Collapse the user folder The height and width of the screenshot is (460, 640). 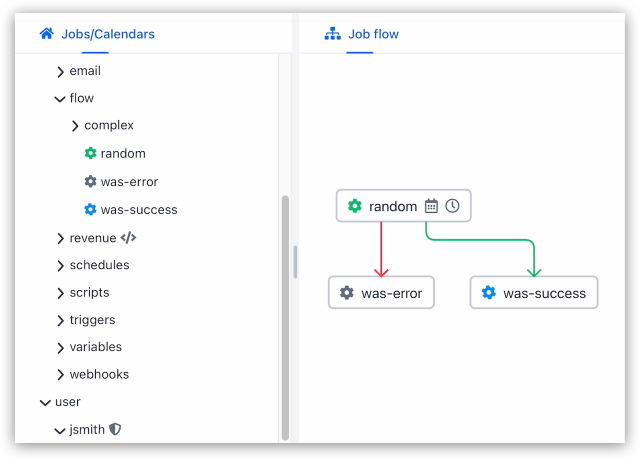pos(45,402)
